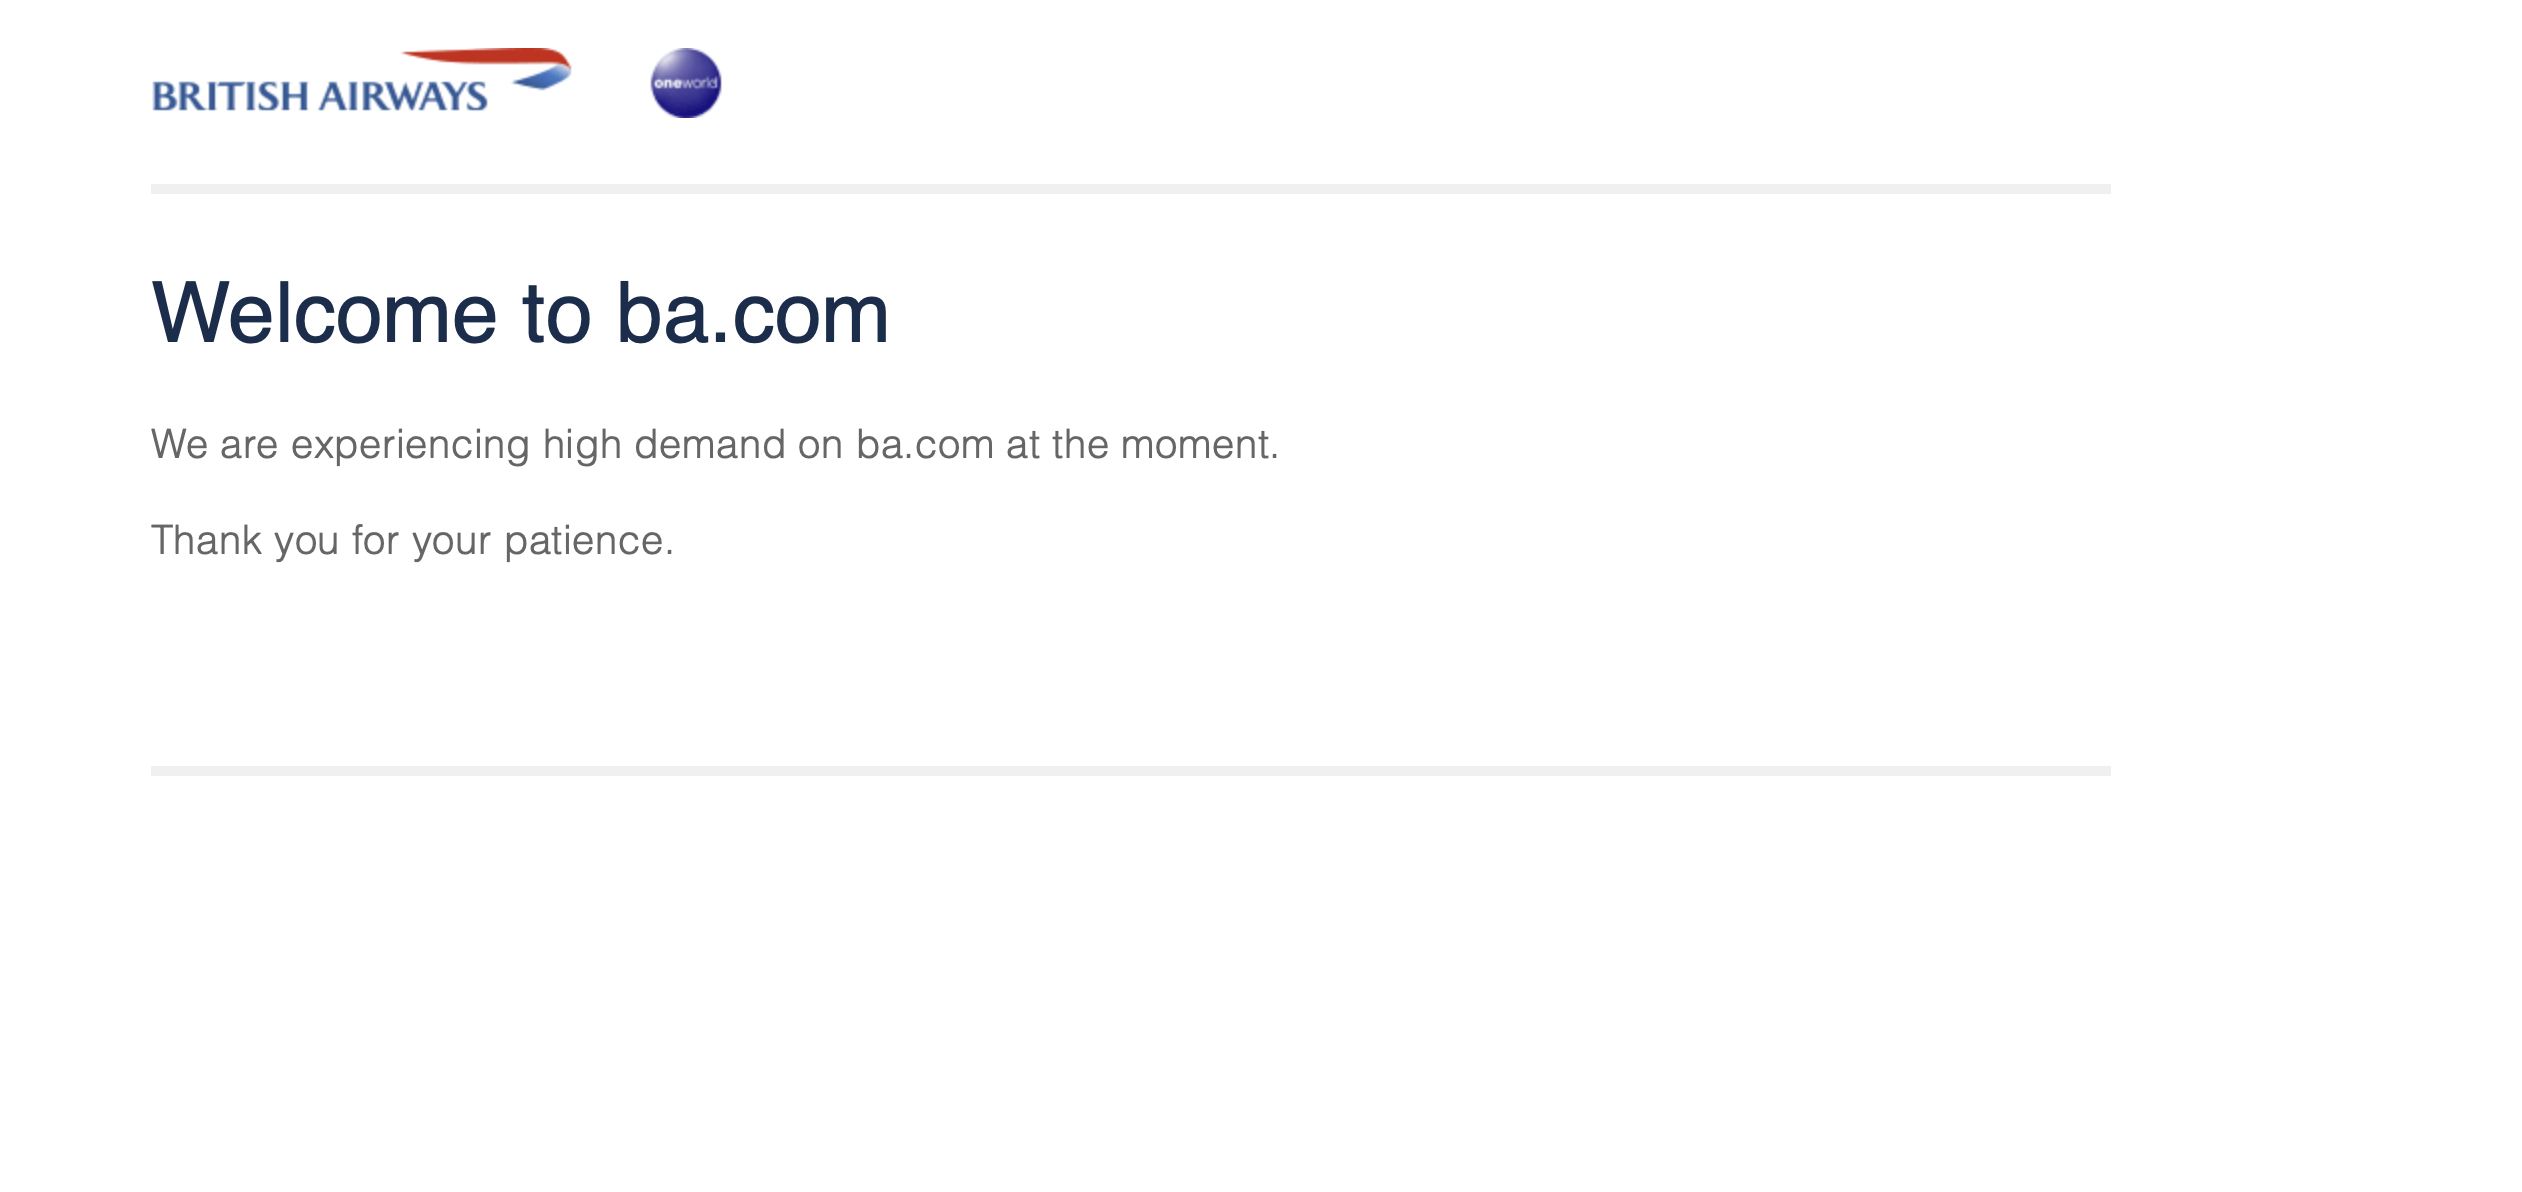
Task: Select the 'Welcome to ba.com' heading
Action: point(520,313)
